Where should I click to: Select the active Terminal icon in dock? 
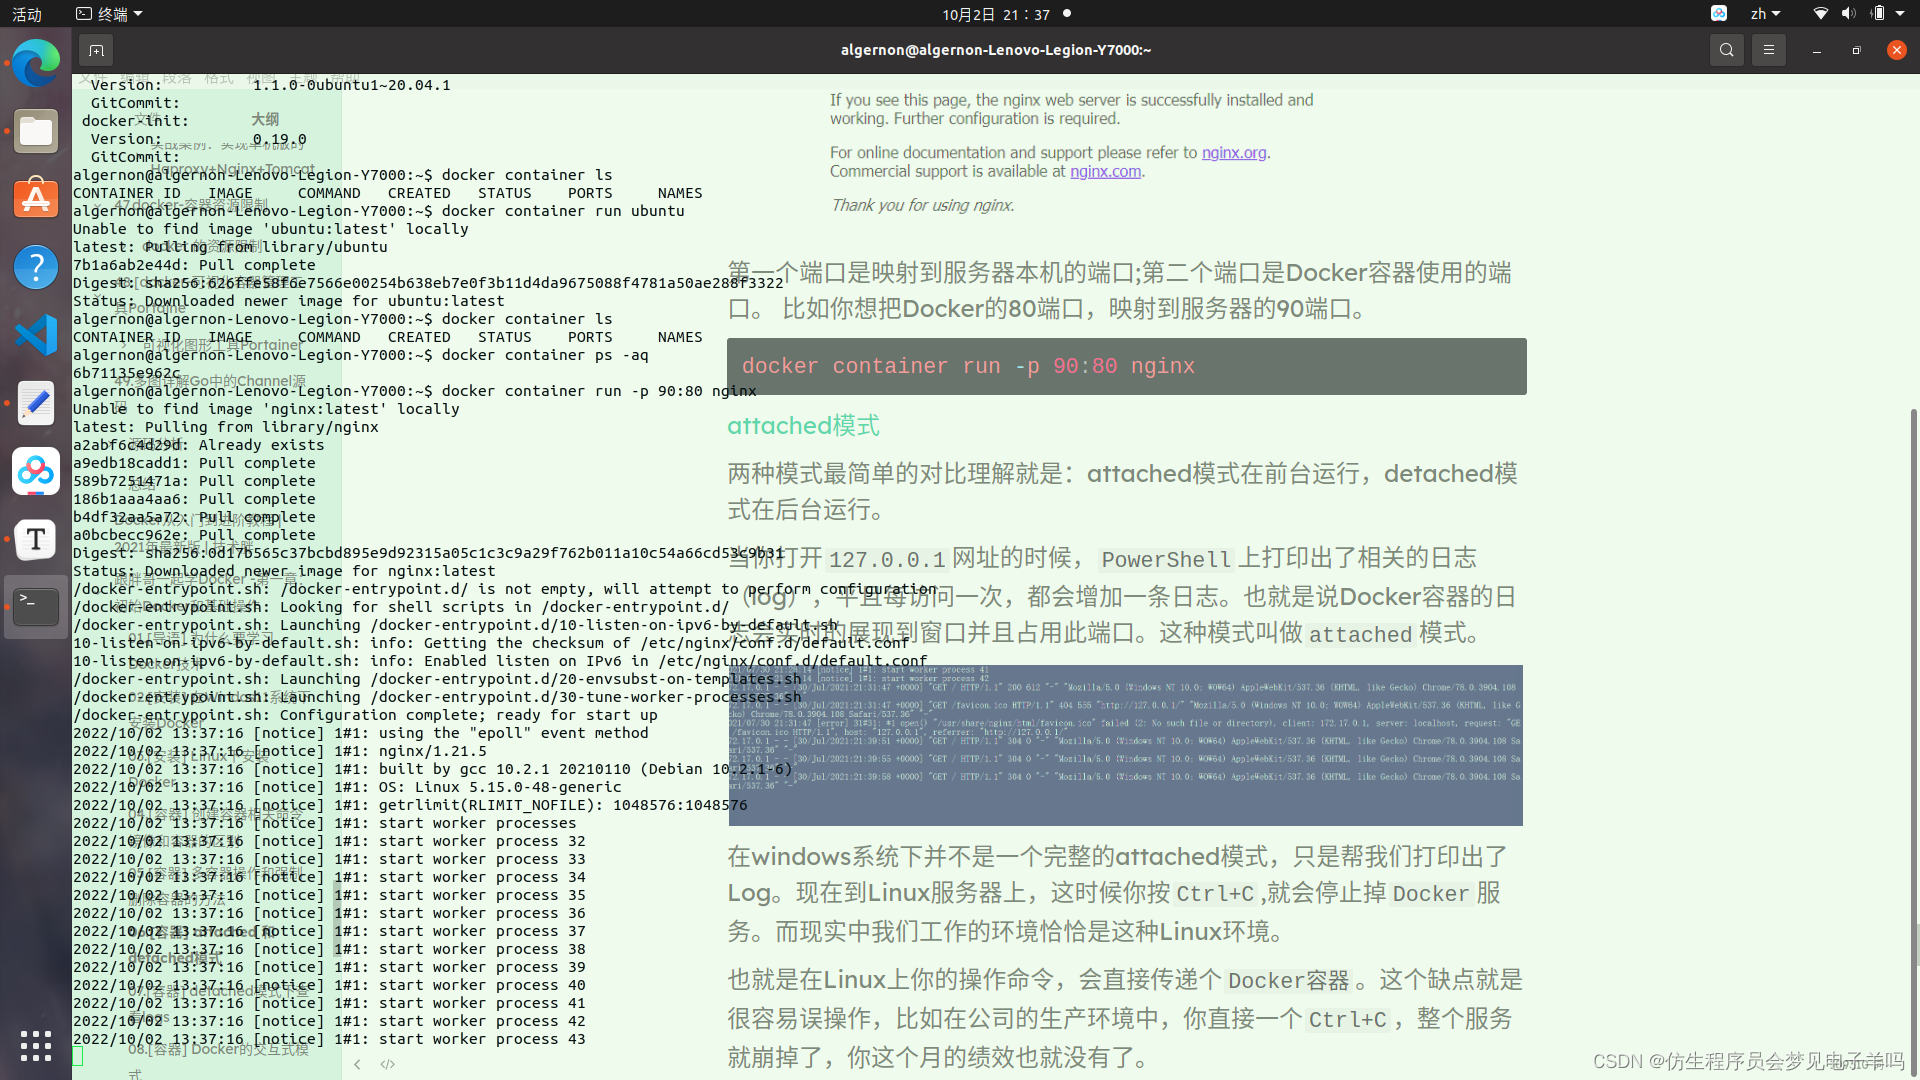pyautogui.click(x=36, y=606)
